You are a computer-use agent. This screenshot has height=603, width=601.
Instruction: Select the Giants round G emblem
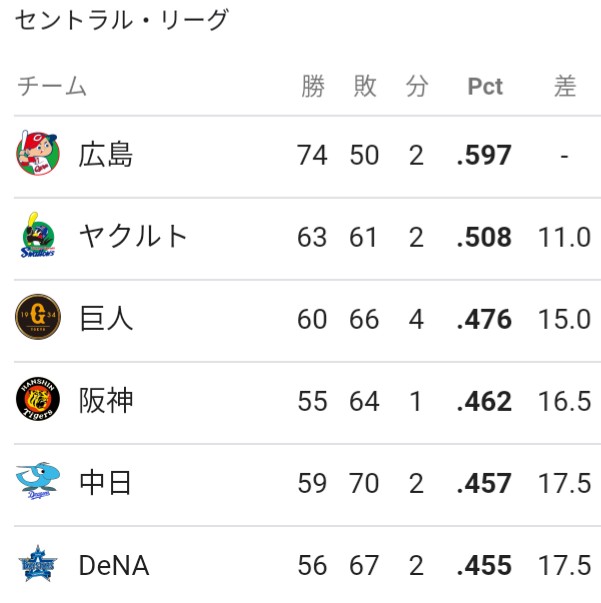point(38,317)
